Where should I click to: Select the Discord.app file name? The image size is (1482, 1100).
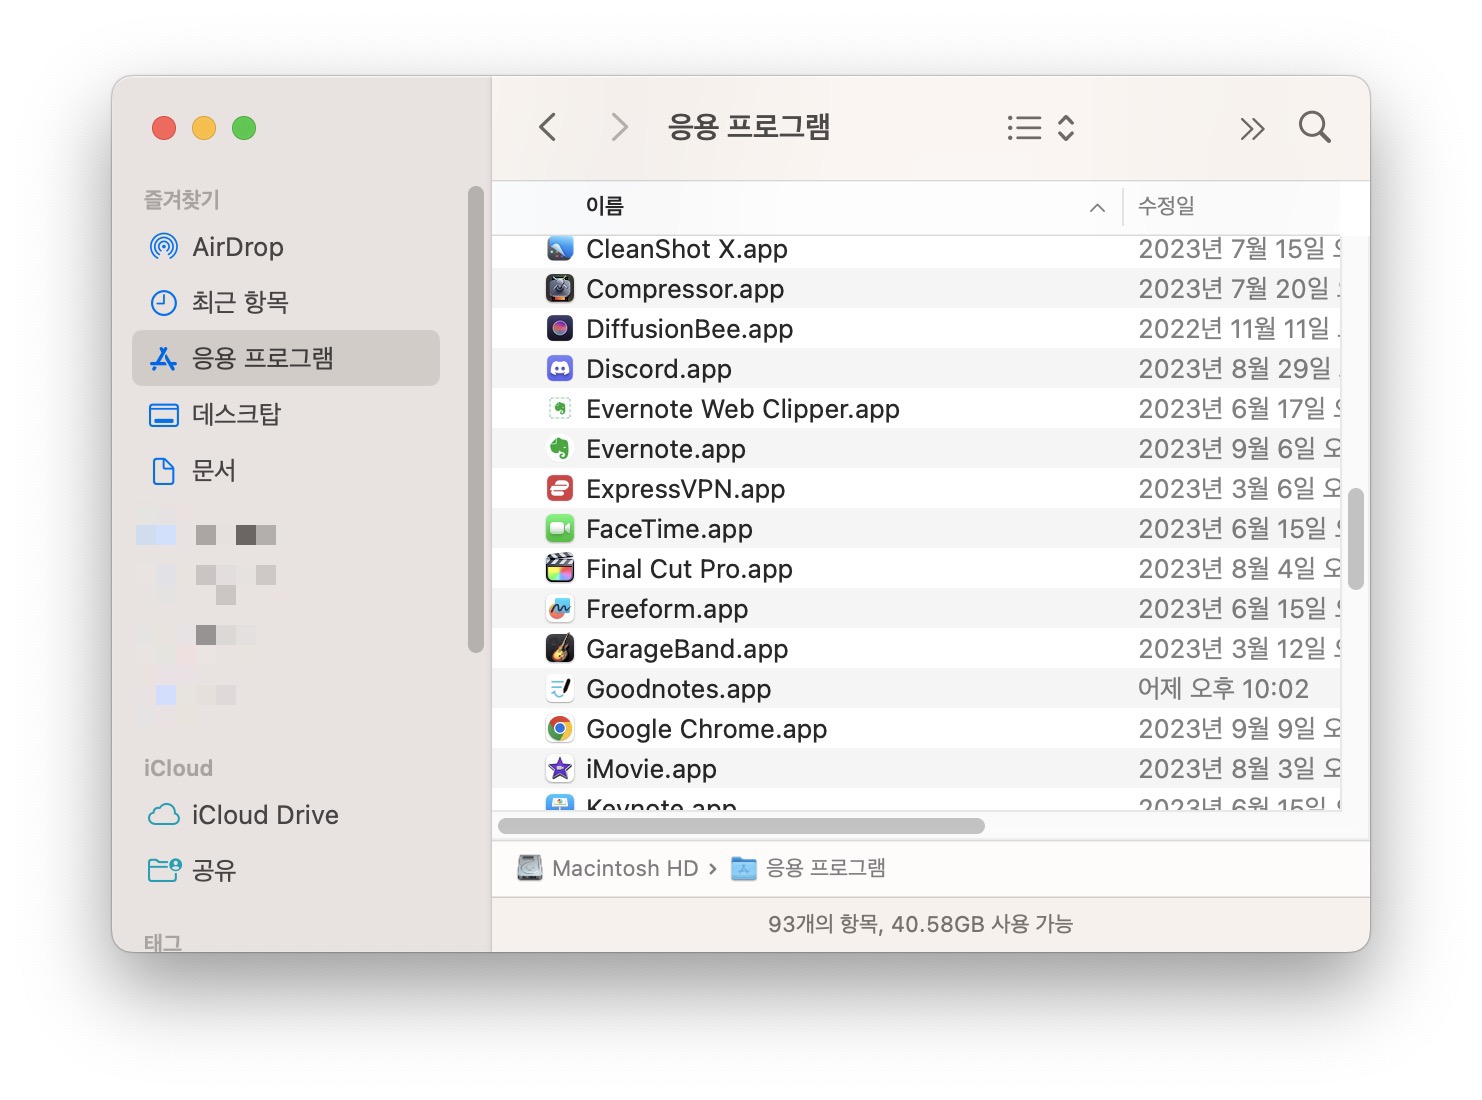(x=659, y=369)
